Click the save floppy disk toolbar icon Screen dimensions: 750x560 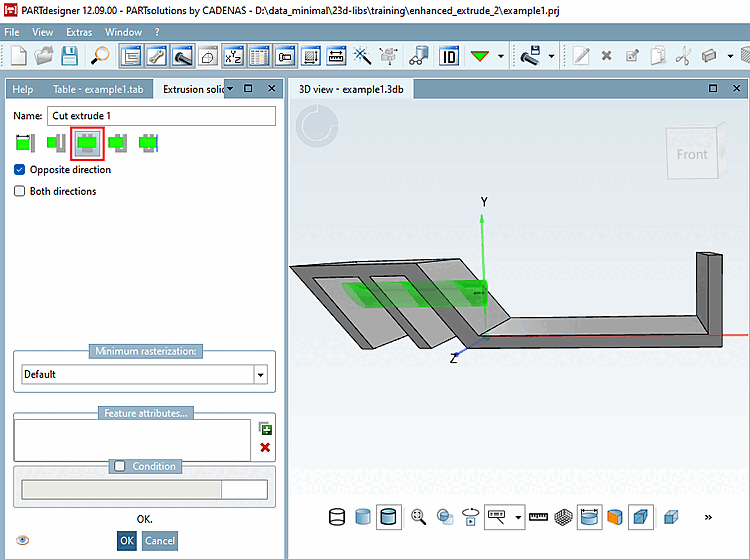click(70, 55)
